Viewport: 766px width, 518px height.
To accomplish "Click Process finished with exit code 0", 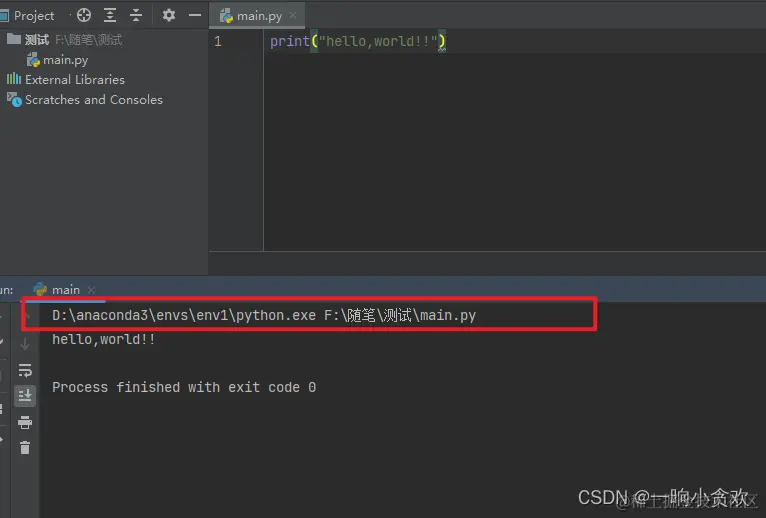I will tap(184, 388).
